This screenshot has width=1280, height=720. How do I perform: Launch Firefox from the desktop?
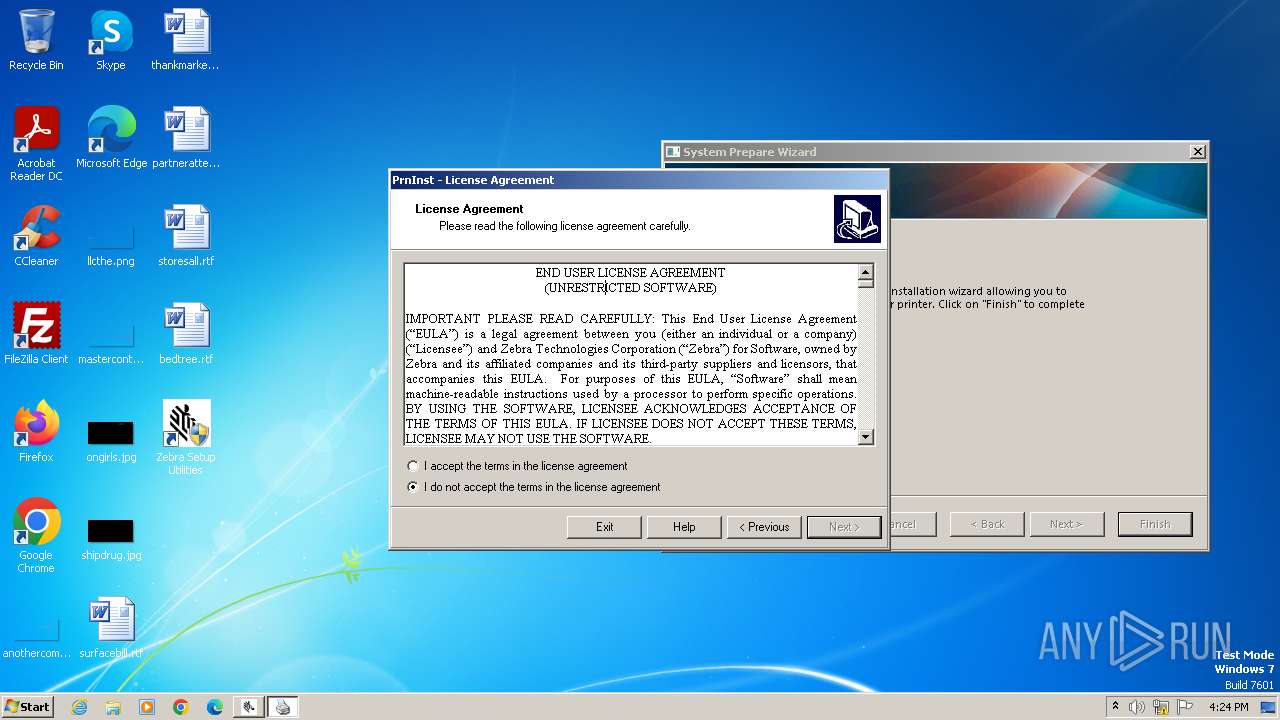[36, 432]
